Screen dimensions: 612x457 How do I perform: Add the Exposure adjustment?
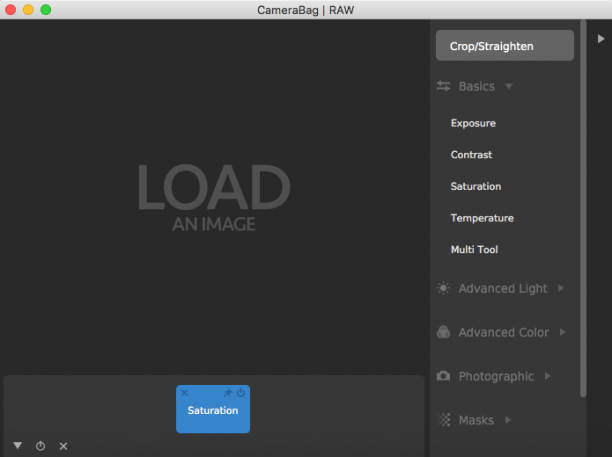(x=473, y=123)
